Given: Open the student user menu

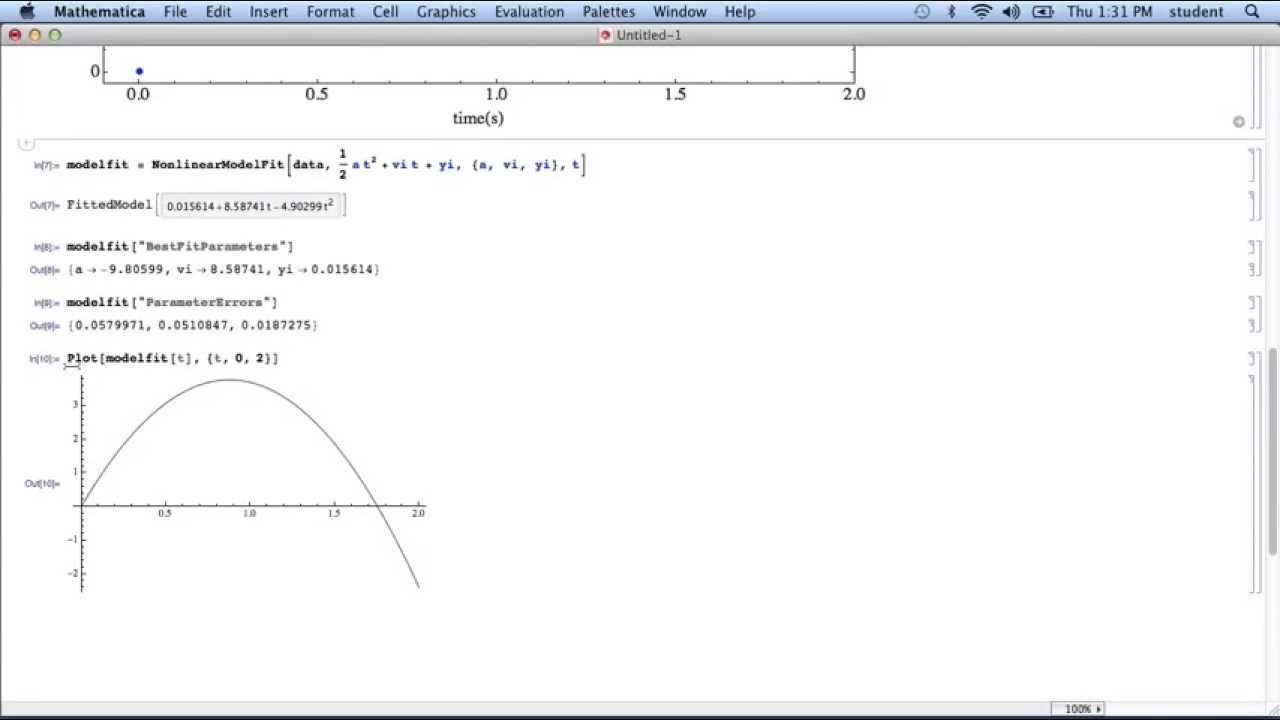Looking at the screenshot, I should tap(1196, 12).
